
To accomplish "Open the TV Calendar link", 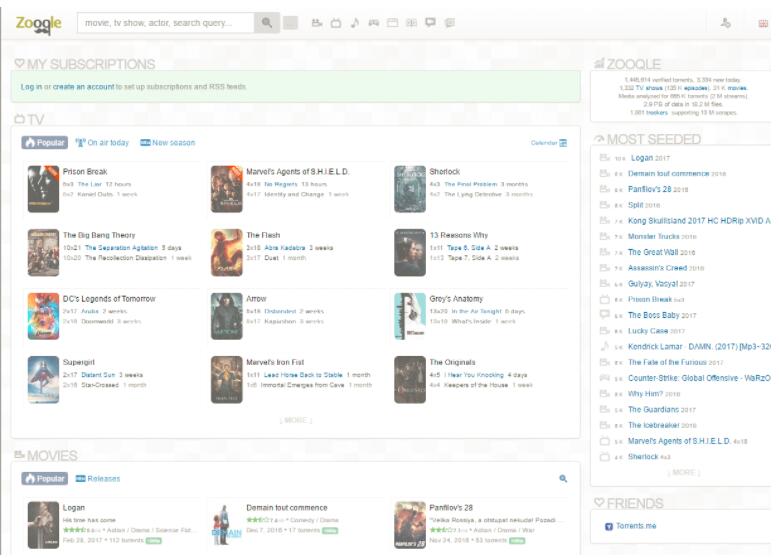I will 549,143.
